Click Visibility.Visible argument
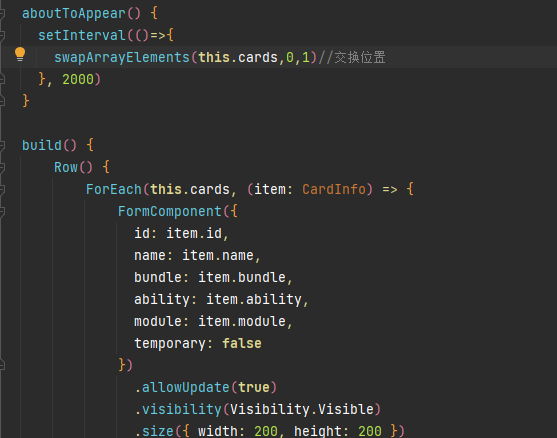Image resolution: width=557 pixels, height=438 pixels. pos(302,410)
